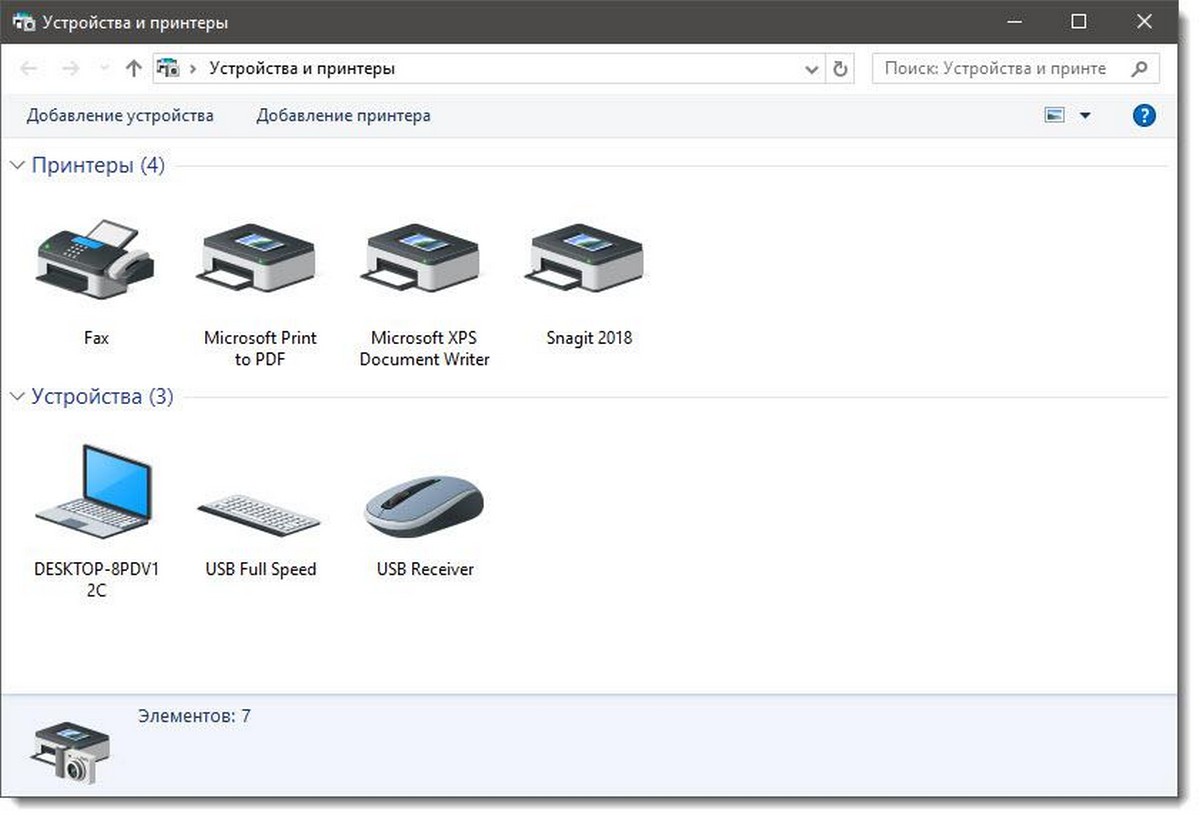
Task: Select the USB Full Speed keyboard
Action: tap(260, 512)
